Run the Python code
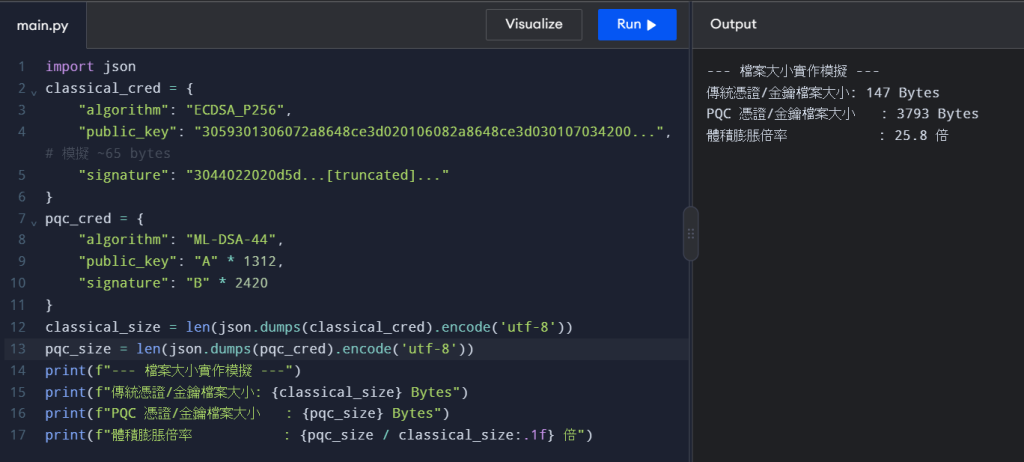The image size is (1024, 462). coord(637,25)
